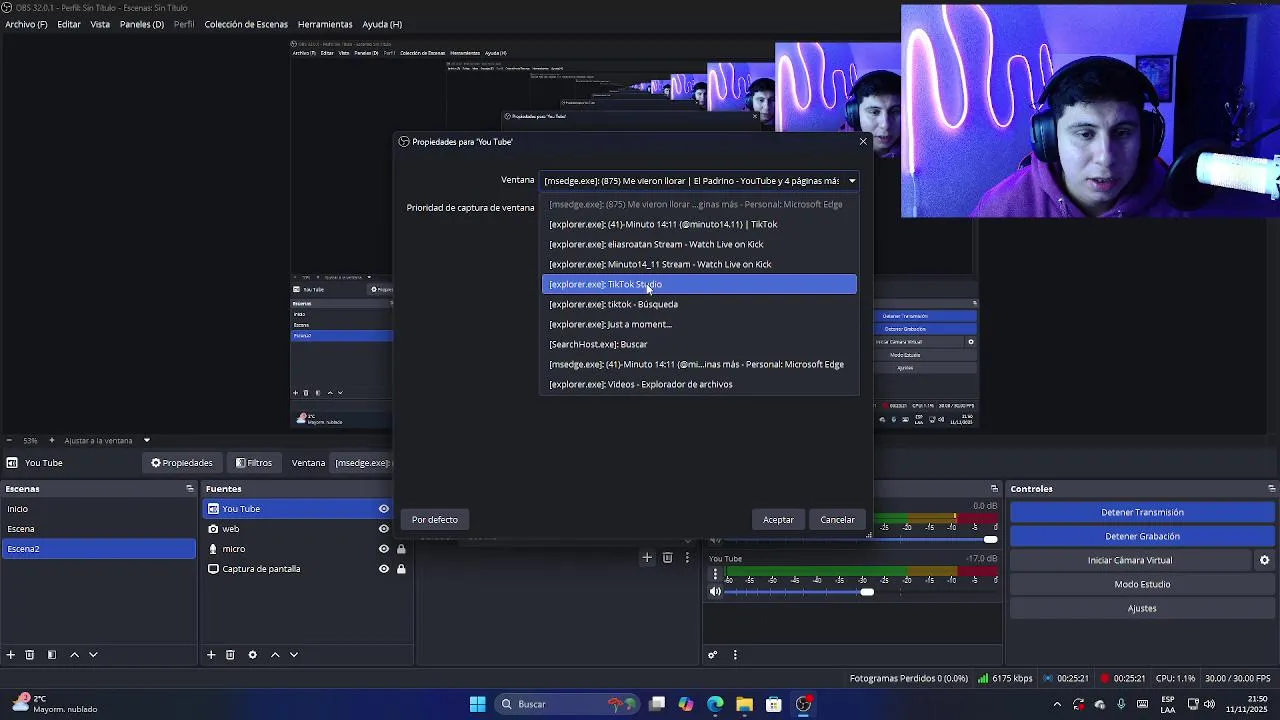Open the Ventana window dropdown
This screenshot has height=720, width=1280.
coord(699,181)
